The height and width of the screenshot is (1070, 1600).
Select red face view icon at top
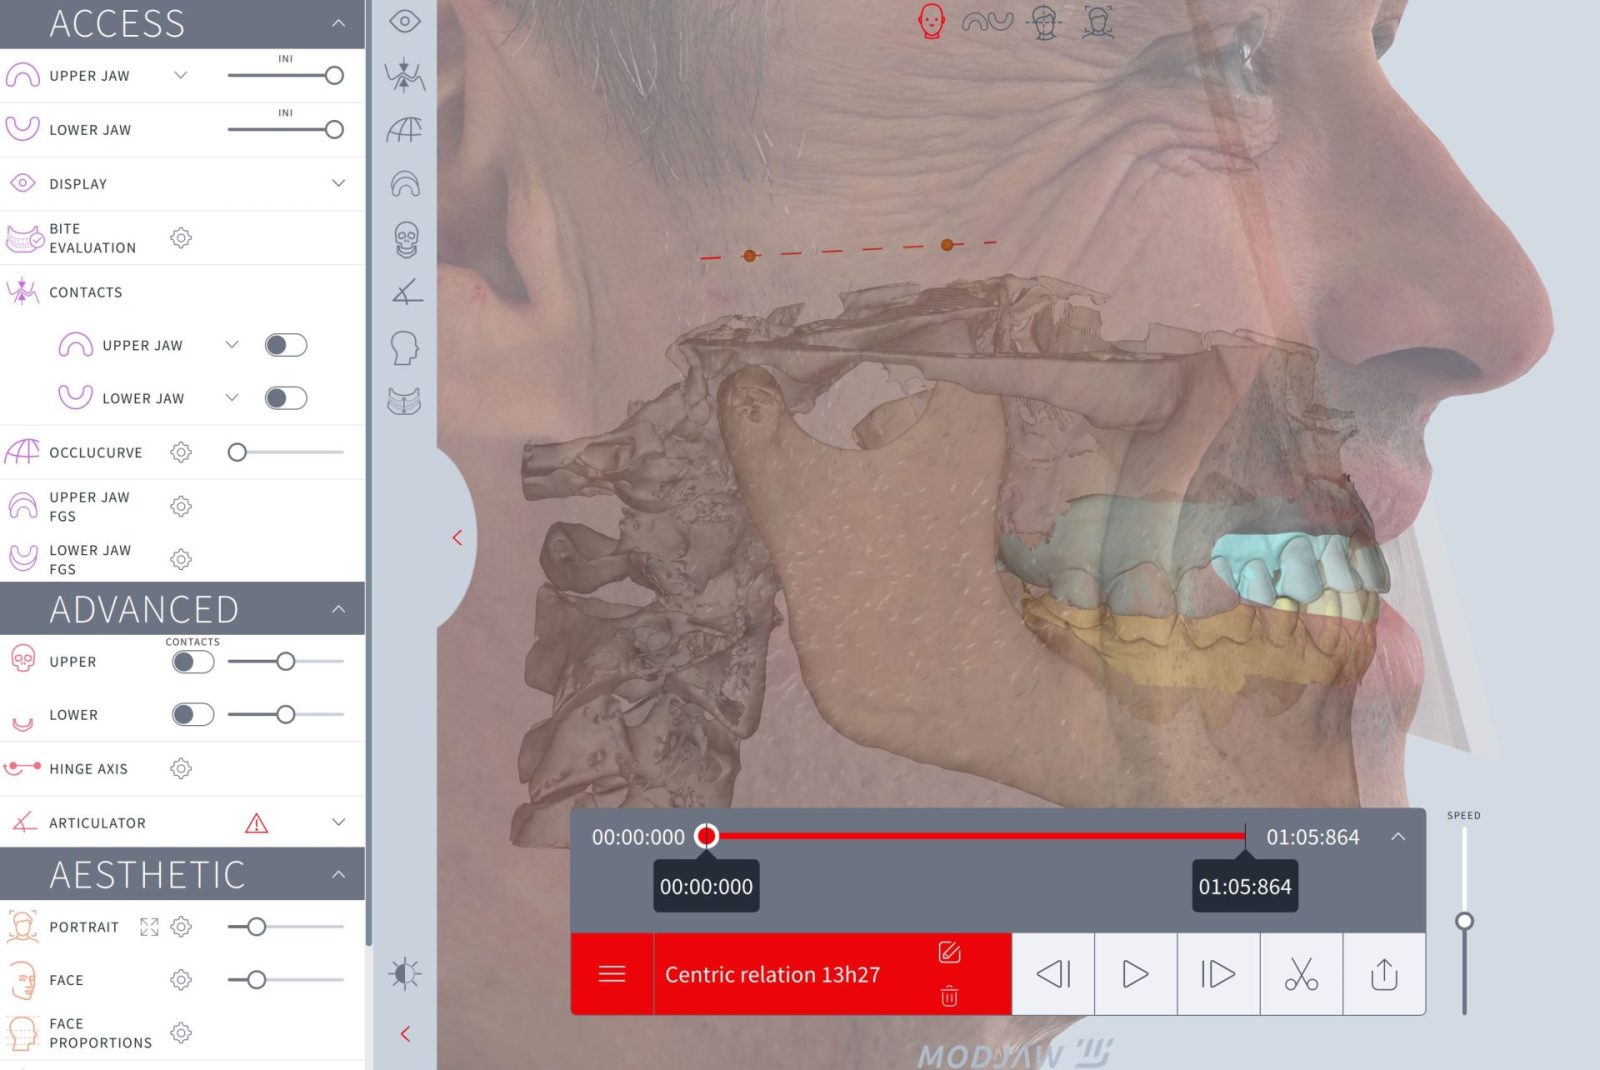point(931,21)
